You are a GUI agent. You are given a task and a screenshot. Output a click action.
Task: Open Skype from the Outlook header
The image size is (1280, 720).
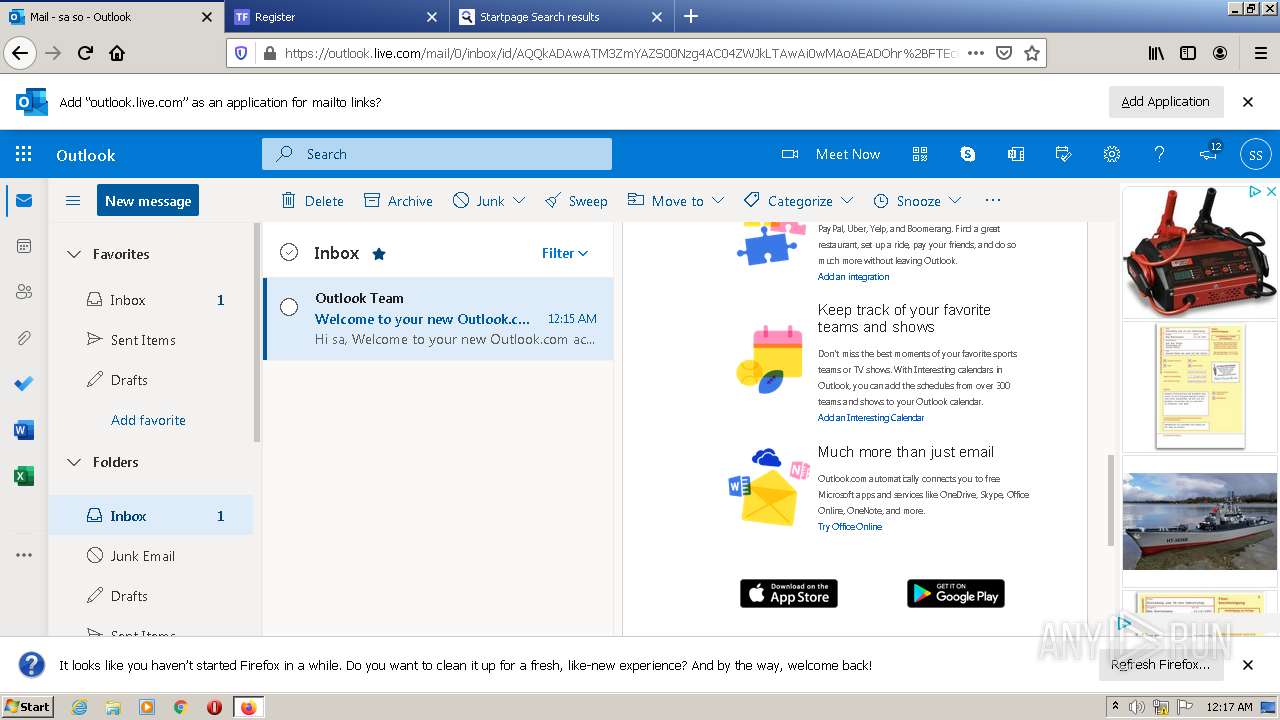pos(968,154)
